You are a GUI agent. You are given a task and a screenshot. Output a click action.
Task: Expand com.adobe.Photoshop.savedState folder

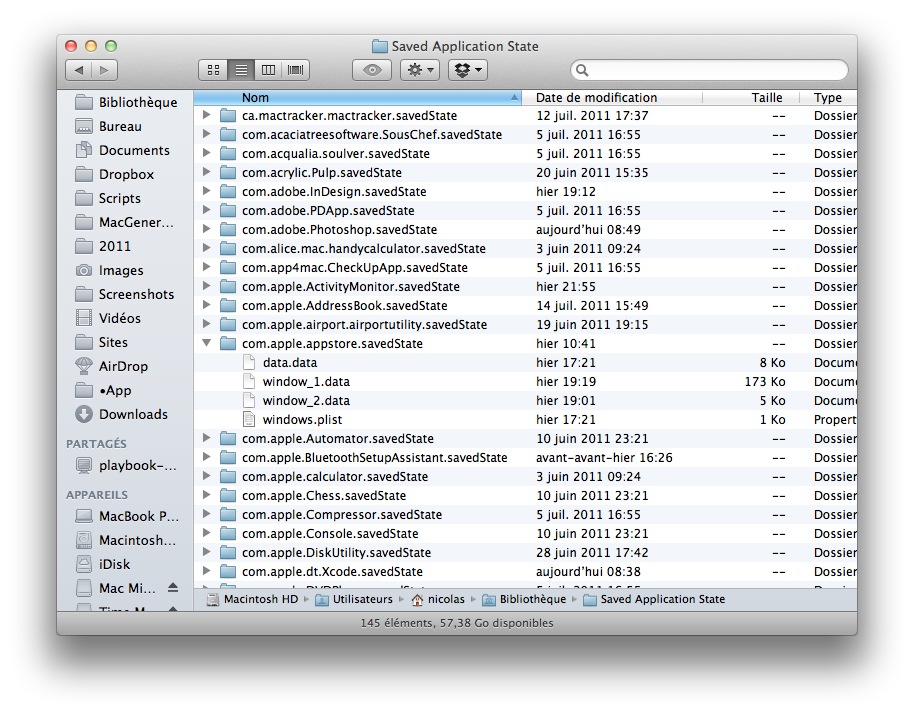[x=206, y=229]
